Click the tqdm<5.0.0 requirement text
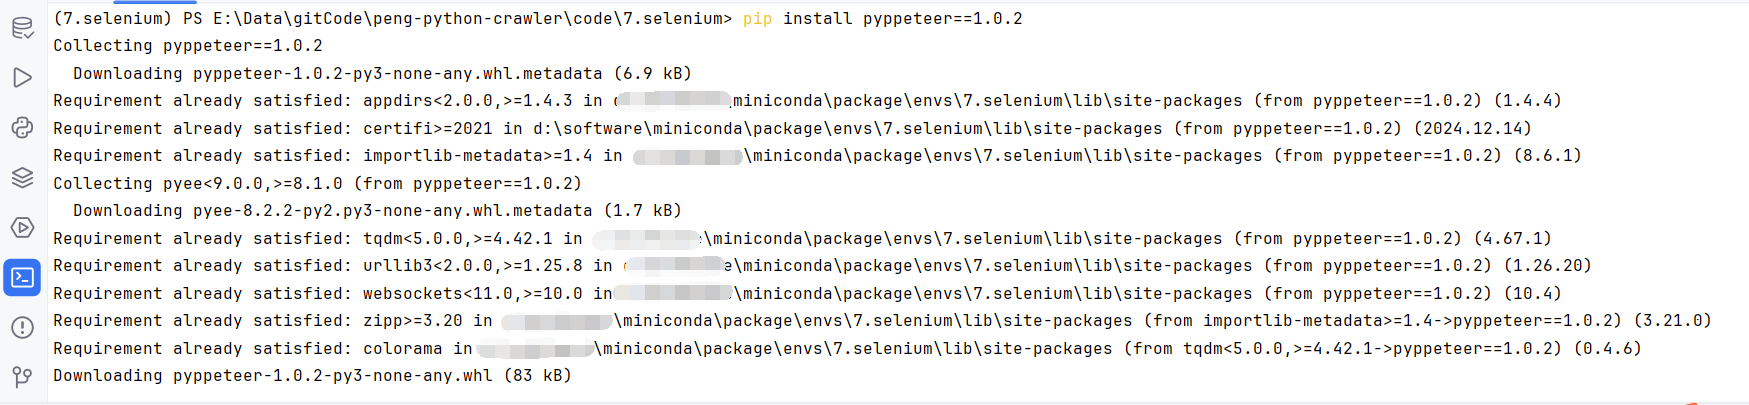The width and height of the screenshot is (1749, 405). tap(457, 239)
